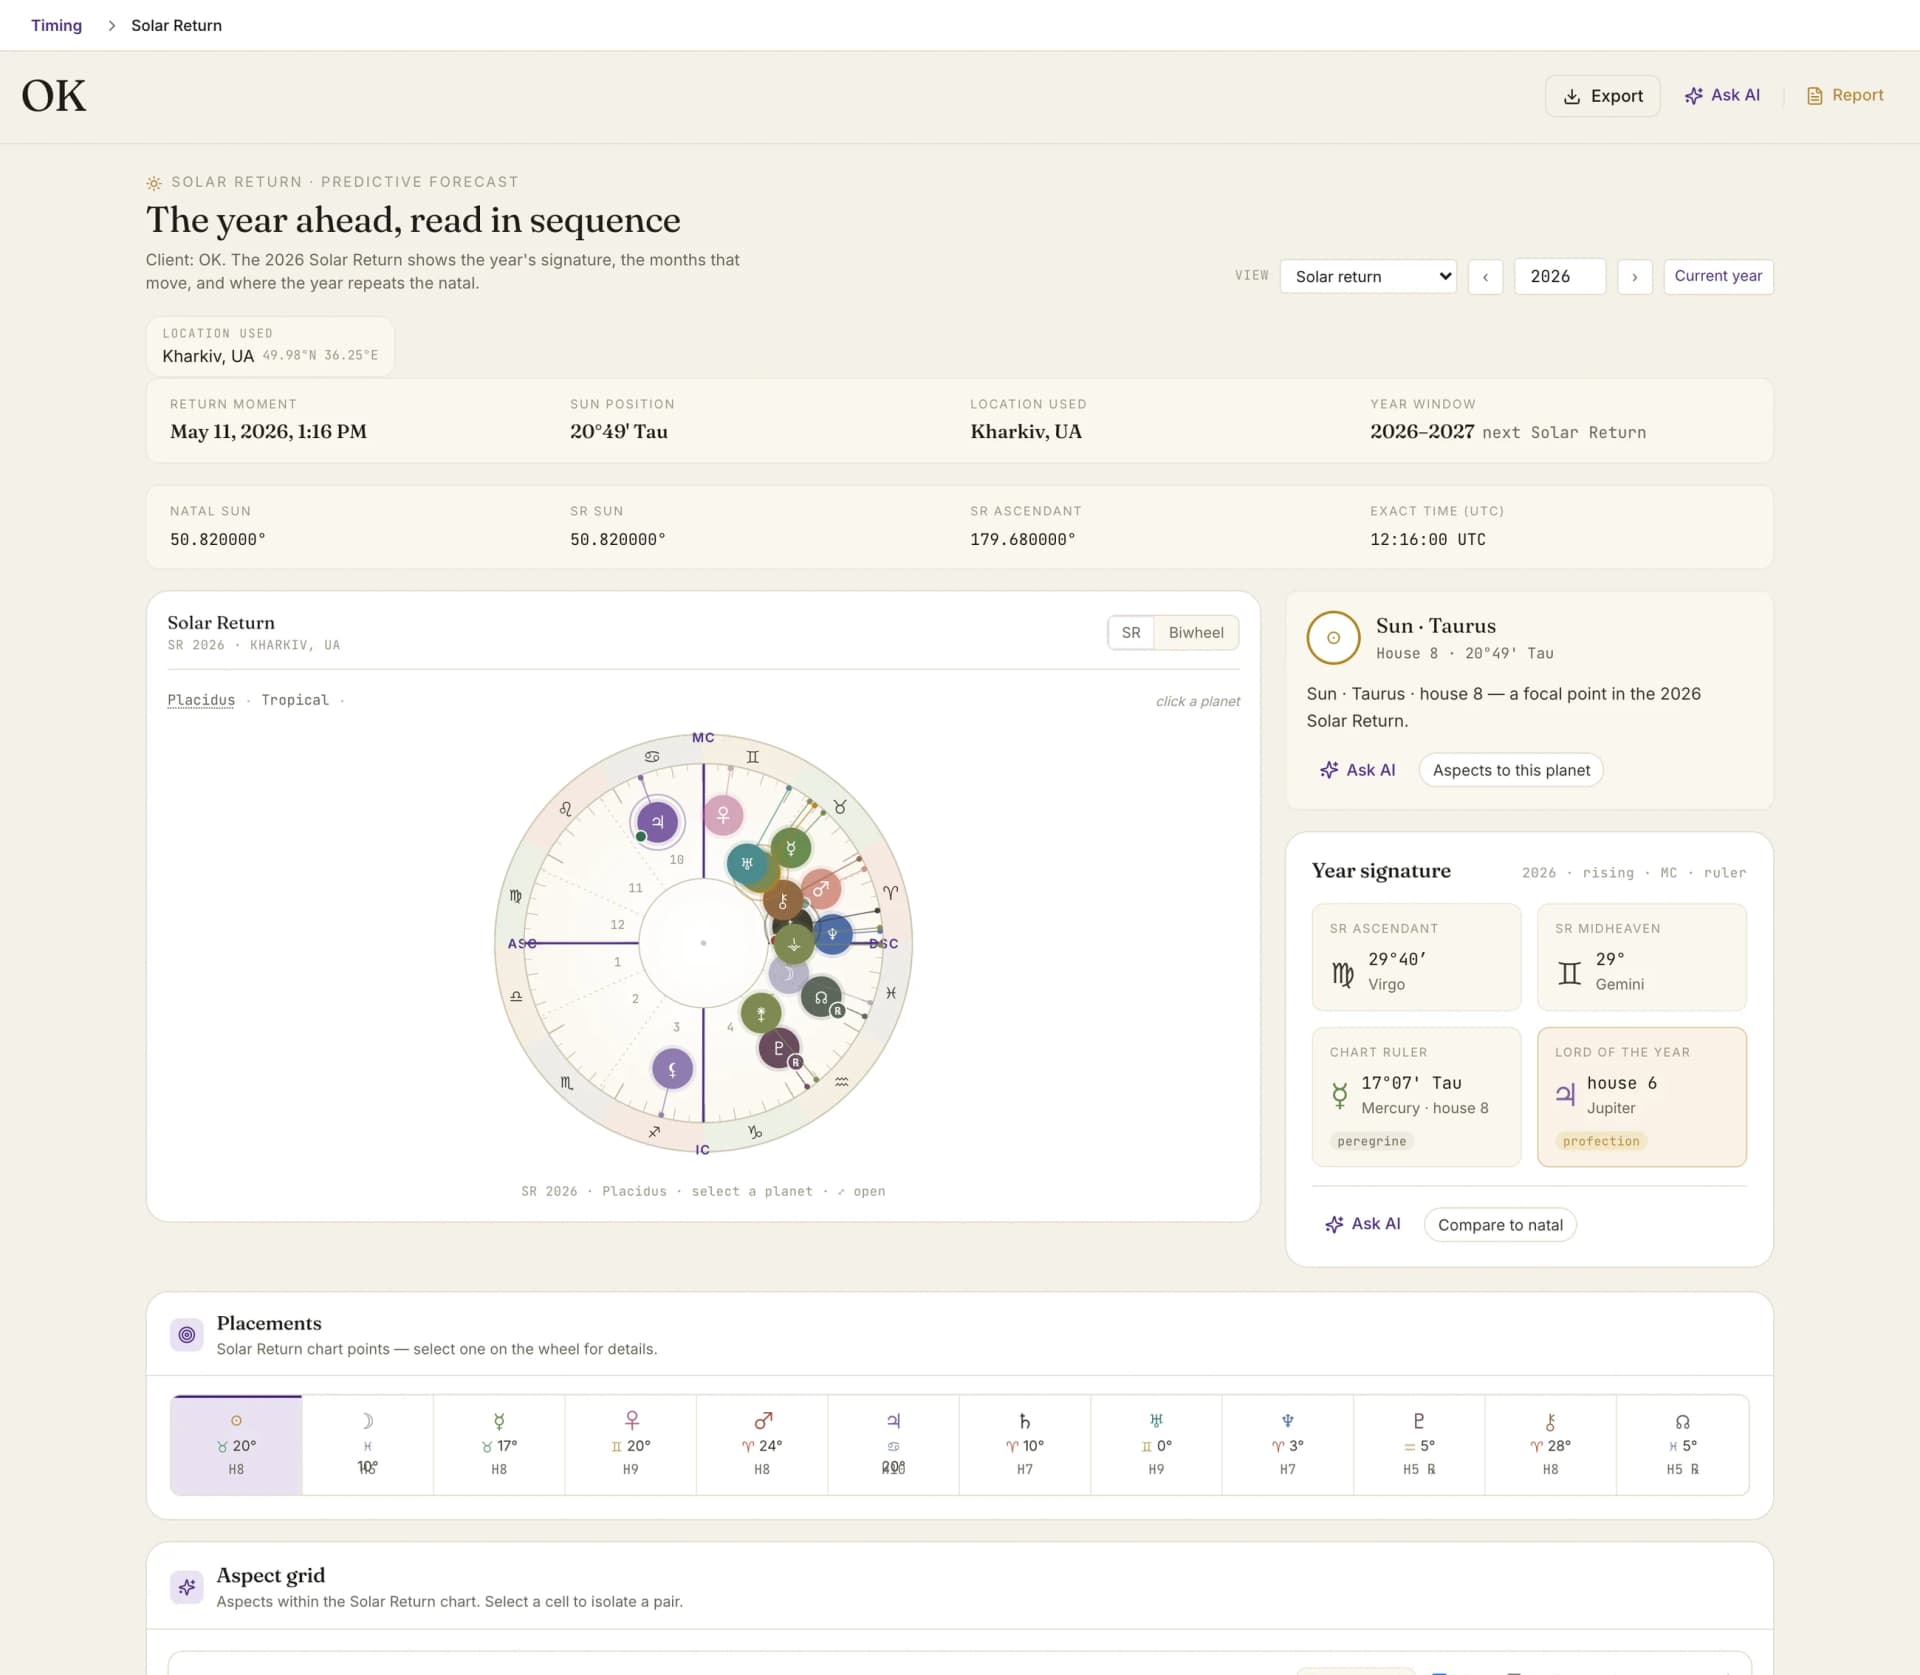Export the solar return
The height and width of the screenshot is (1675, 1920).
(x=1602, y=96)
